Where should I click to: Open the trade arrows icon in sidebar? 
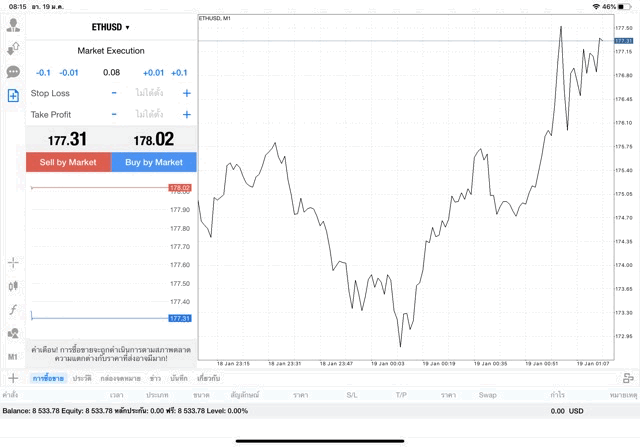click(x=13, y=48)
